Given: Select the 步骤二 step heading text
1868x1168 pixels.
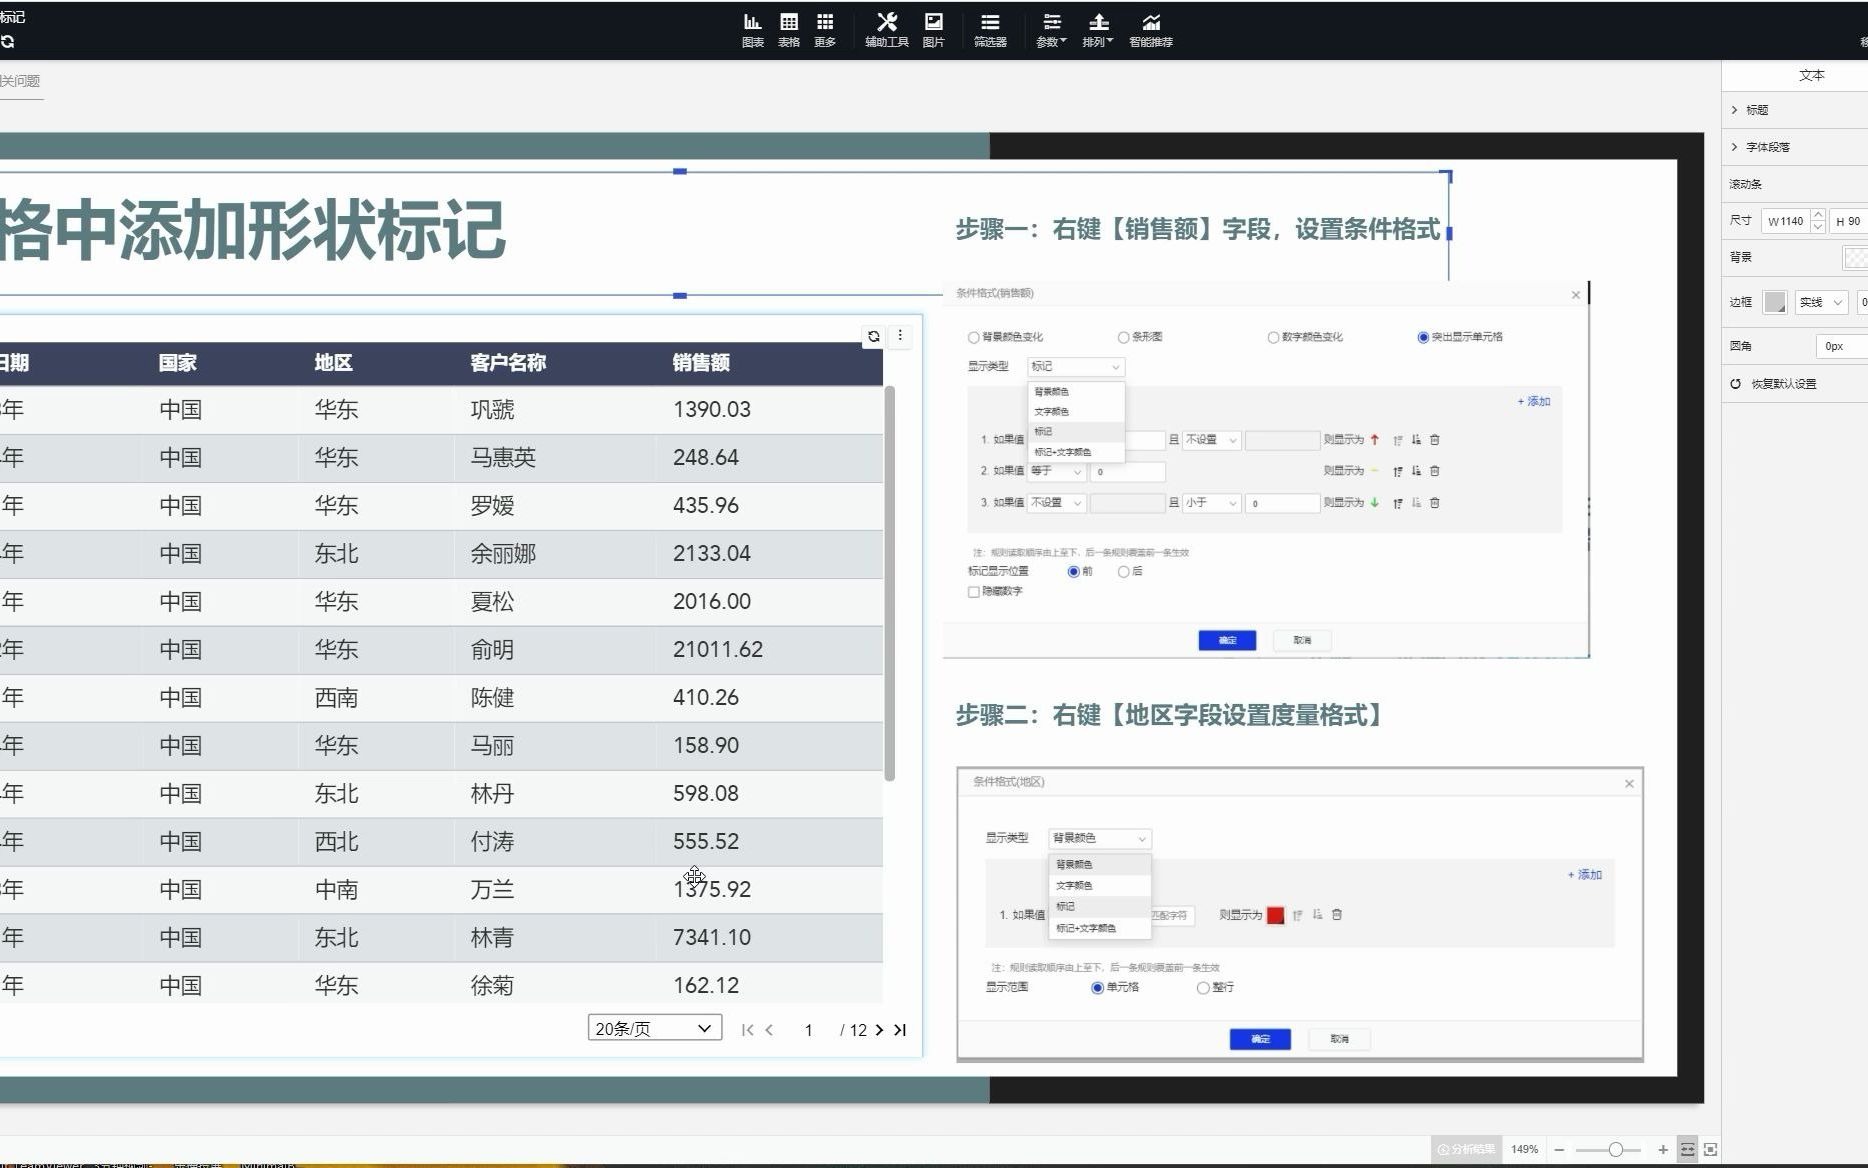Looking at the screenshot, I should tap(1170, 715).
